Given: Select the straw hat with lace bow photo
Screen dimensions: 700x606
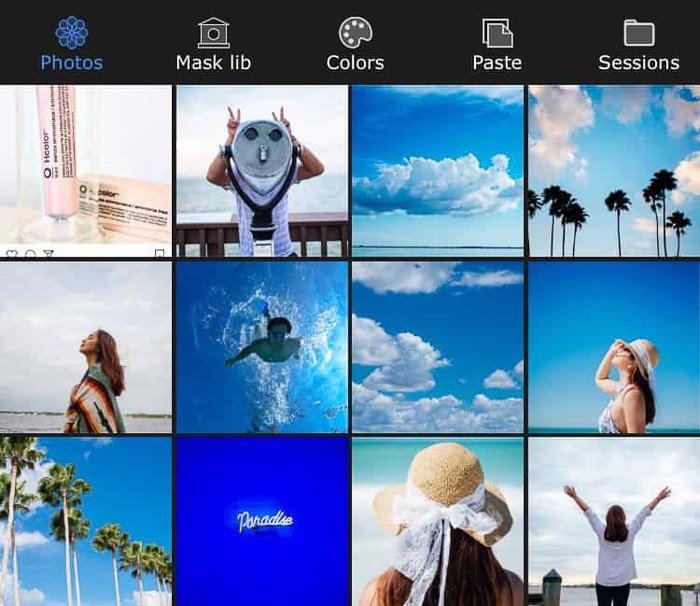Looking at the screenshot, I should (x=437, y=521).
